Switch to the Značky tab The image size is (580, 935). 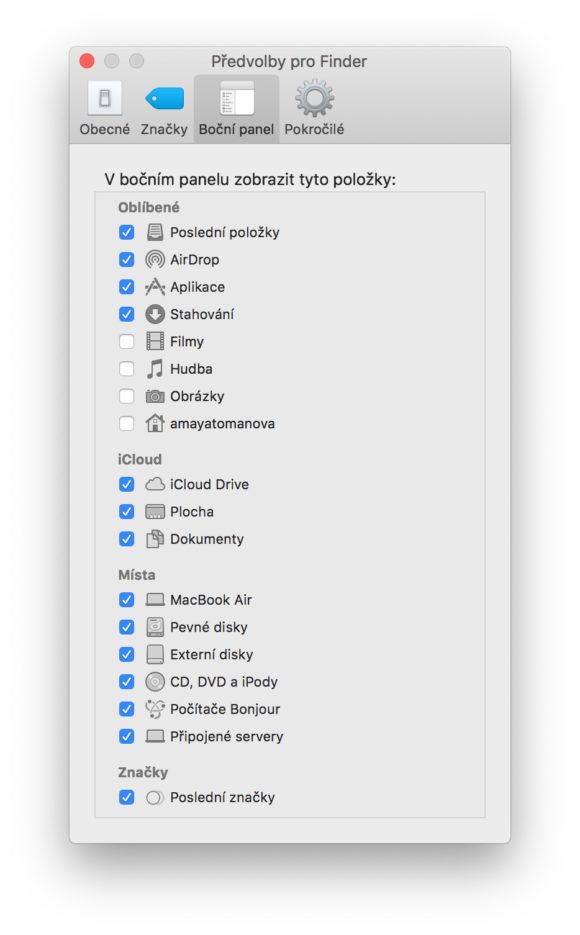(x=162, y=104)
